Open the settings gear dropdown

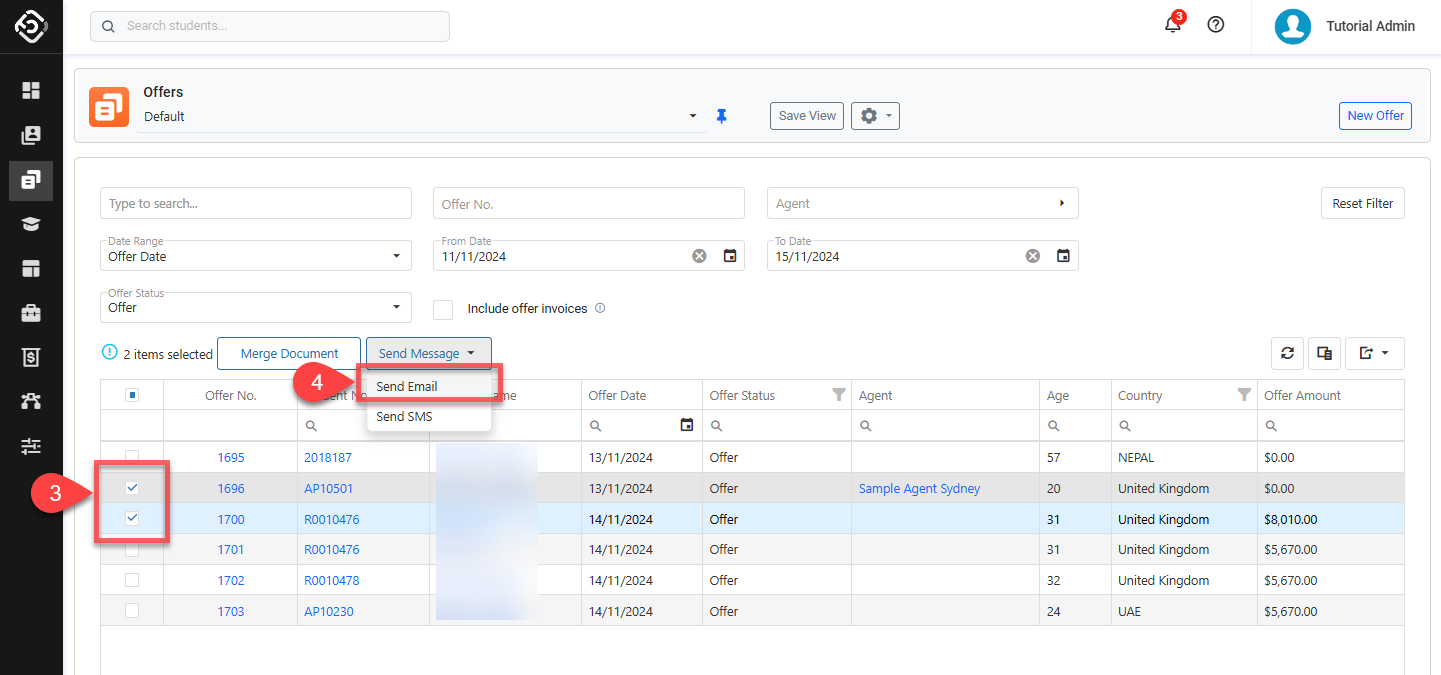pyautogui.click(x=875, y=116)
